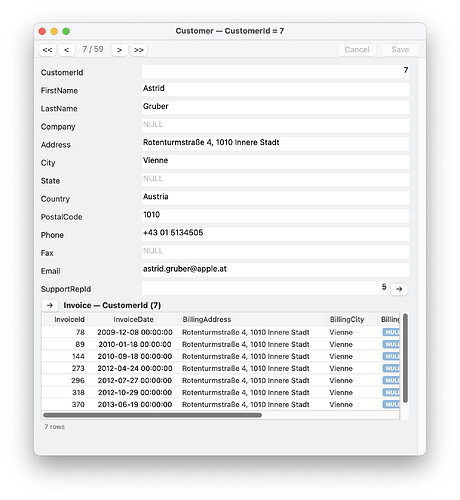Open Invoice table via arrow button
The height and width of the screenshot is (500, 460).
50,305
